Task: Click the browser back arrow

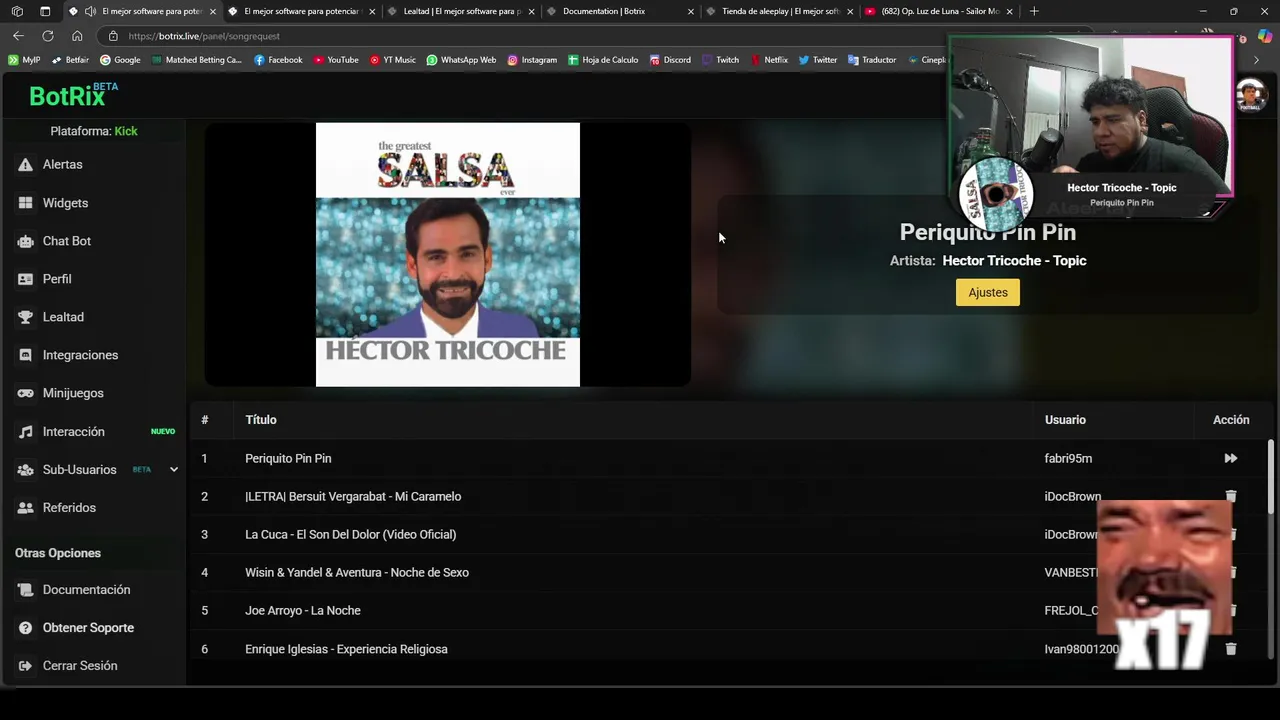Action: pyautogui.click(x=18, y=36)
